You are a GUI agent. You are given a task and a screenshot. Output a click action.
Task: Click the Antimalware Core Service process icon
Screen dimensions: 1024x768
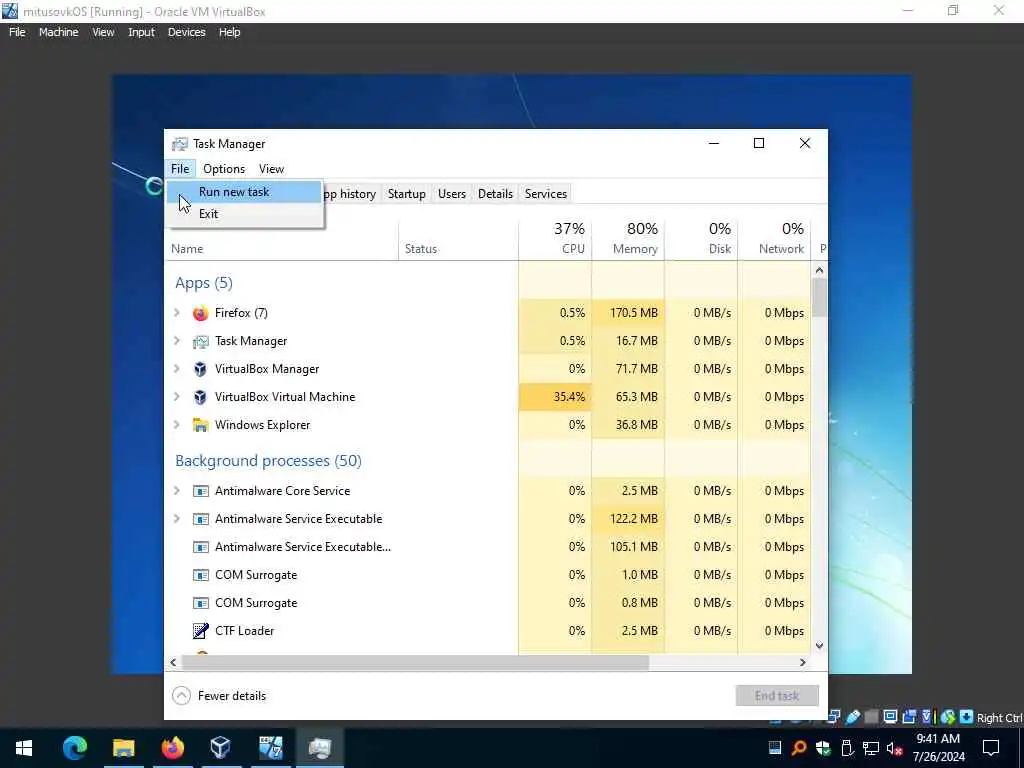tap(200, 491)
